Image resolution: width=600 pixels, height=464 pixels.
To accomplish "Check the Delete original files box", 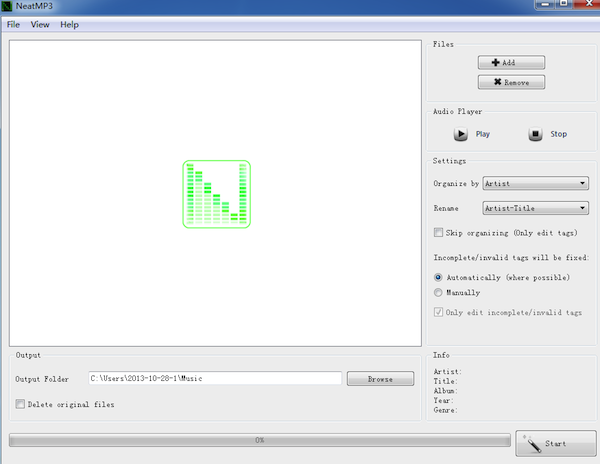I will tap(21, 404).
